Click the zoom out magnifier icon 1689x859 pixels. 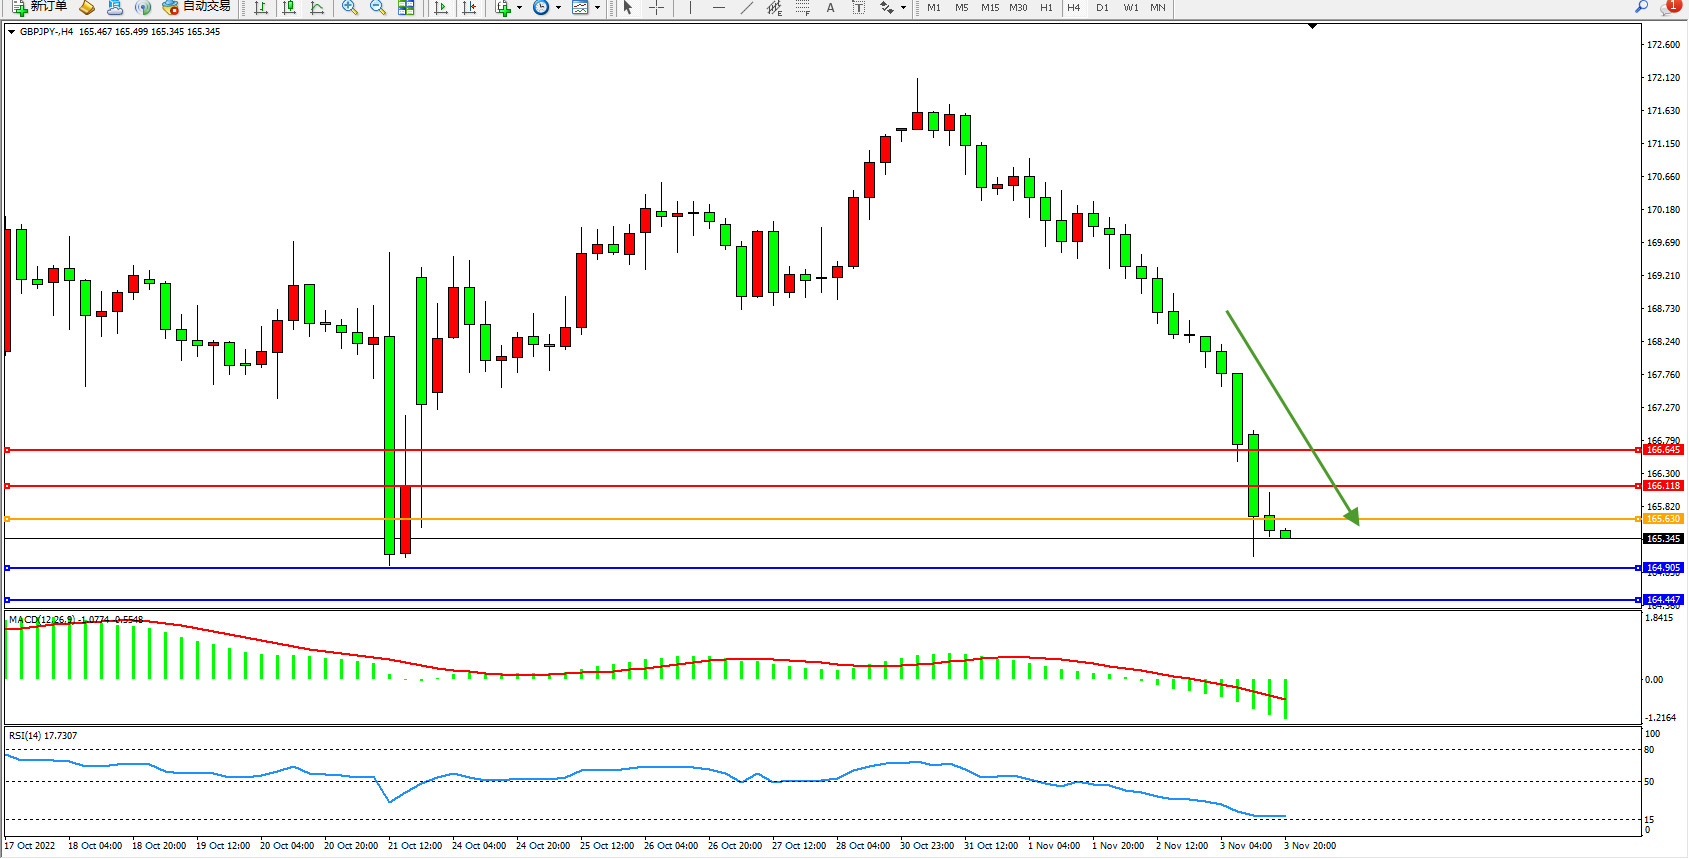[377, 8]
